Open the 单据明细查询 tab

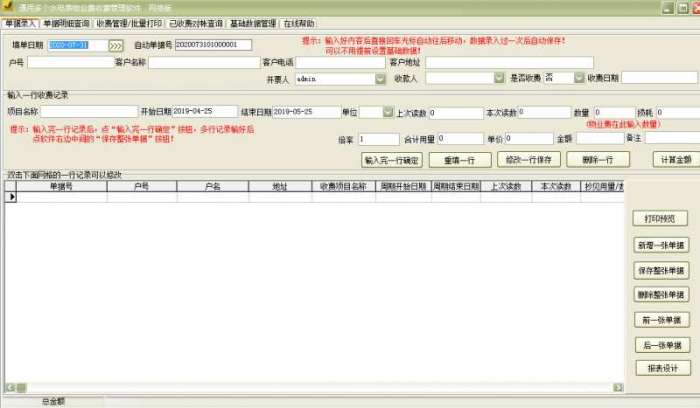click(67, 23)
